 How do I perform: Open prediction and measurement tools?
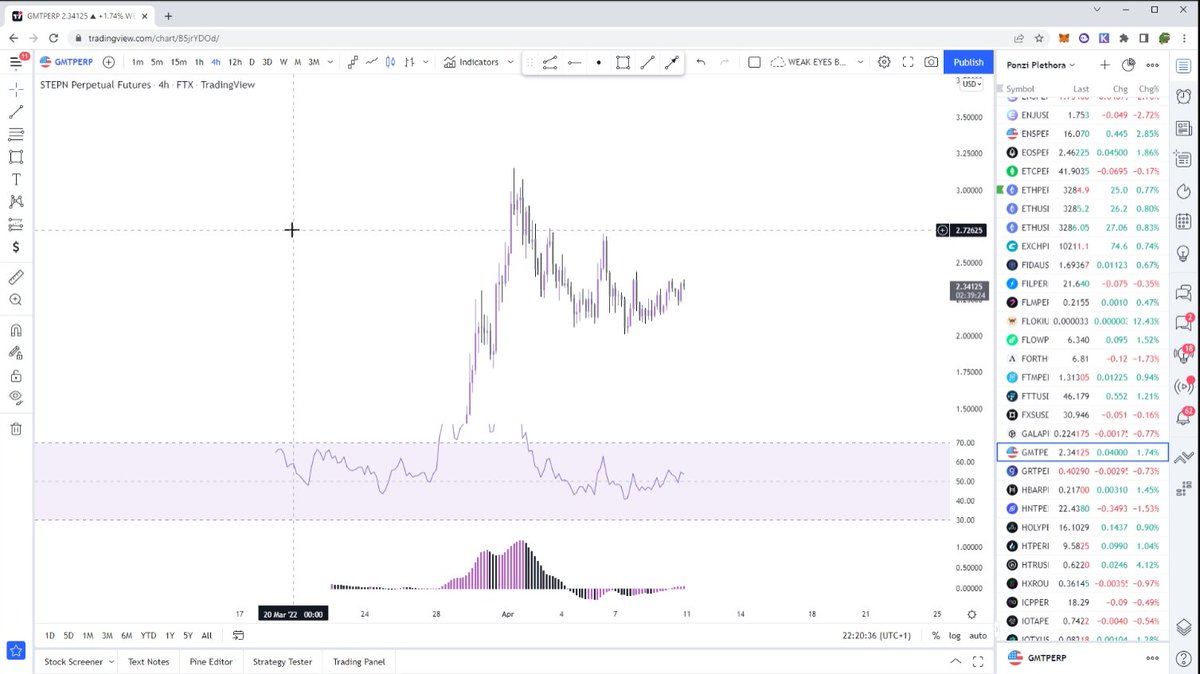coord(16,224)
